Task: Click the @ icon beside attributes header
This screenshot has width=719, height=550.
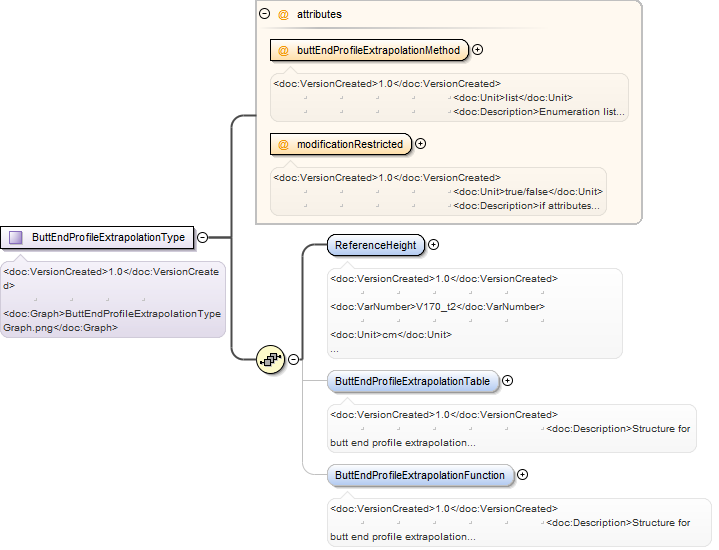Action: (283, 15)
